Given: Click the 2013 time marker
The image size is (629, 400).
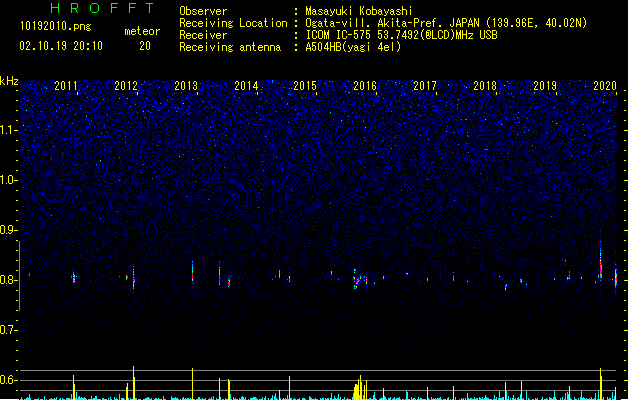Looking at the screenshot, I should pos(186,86).
